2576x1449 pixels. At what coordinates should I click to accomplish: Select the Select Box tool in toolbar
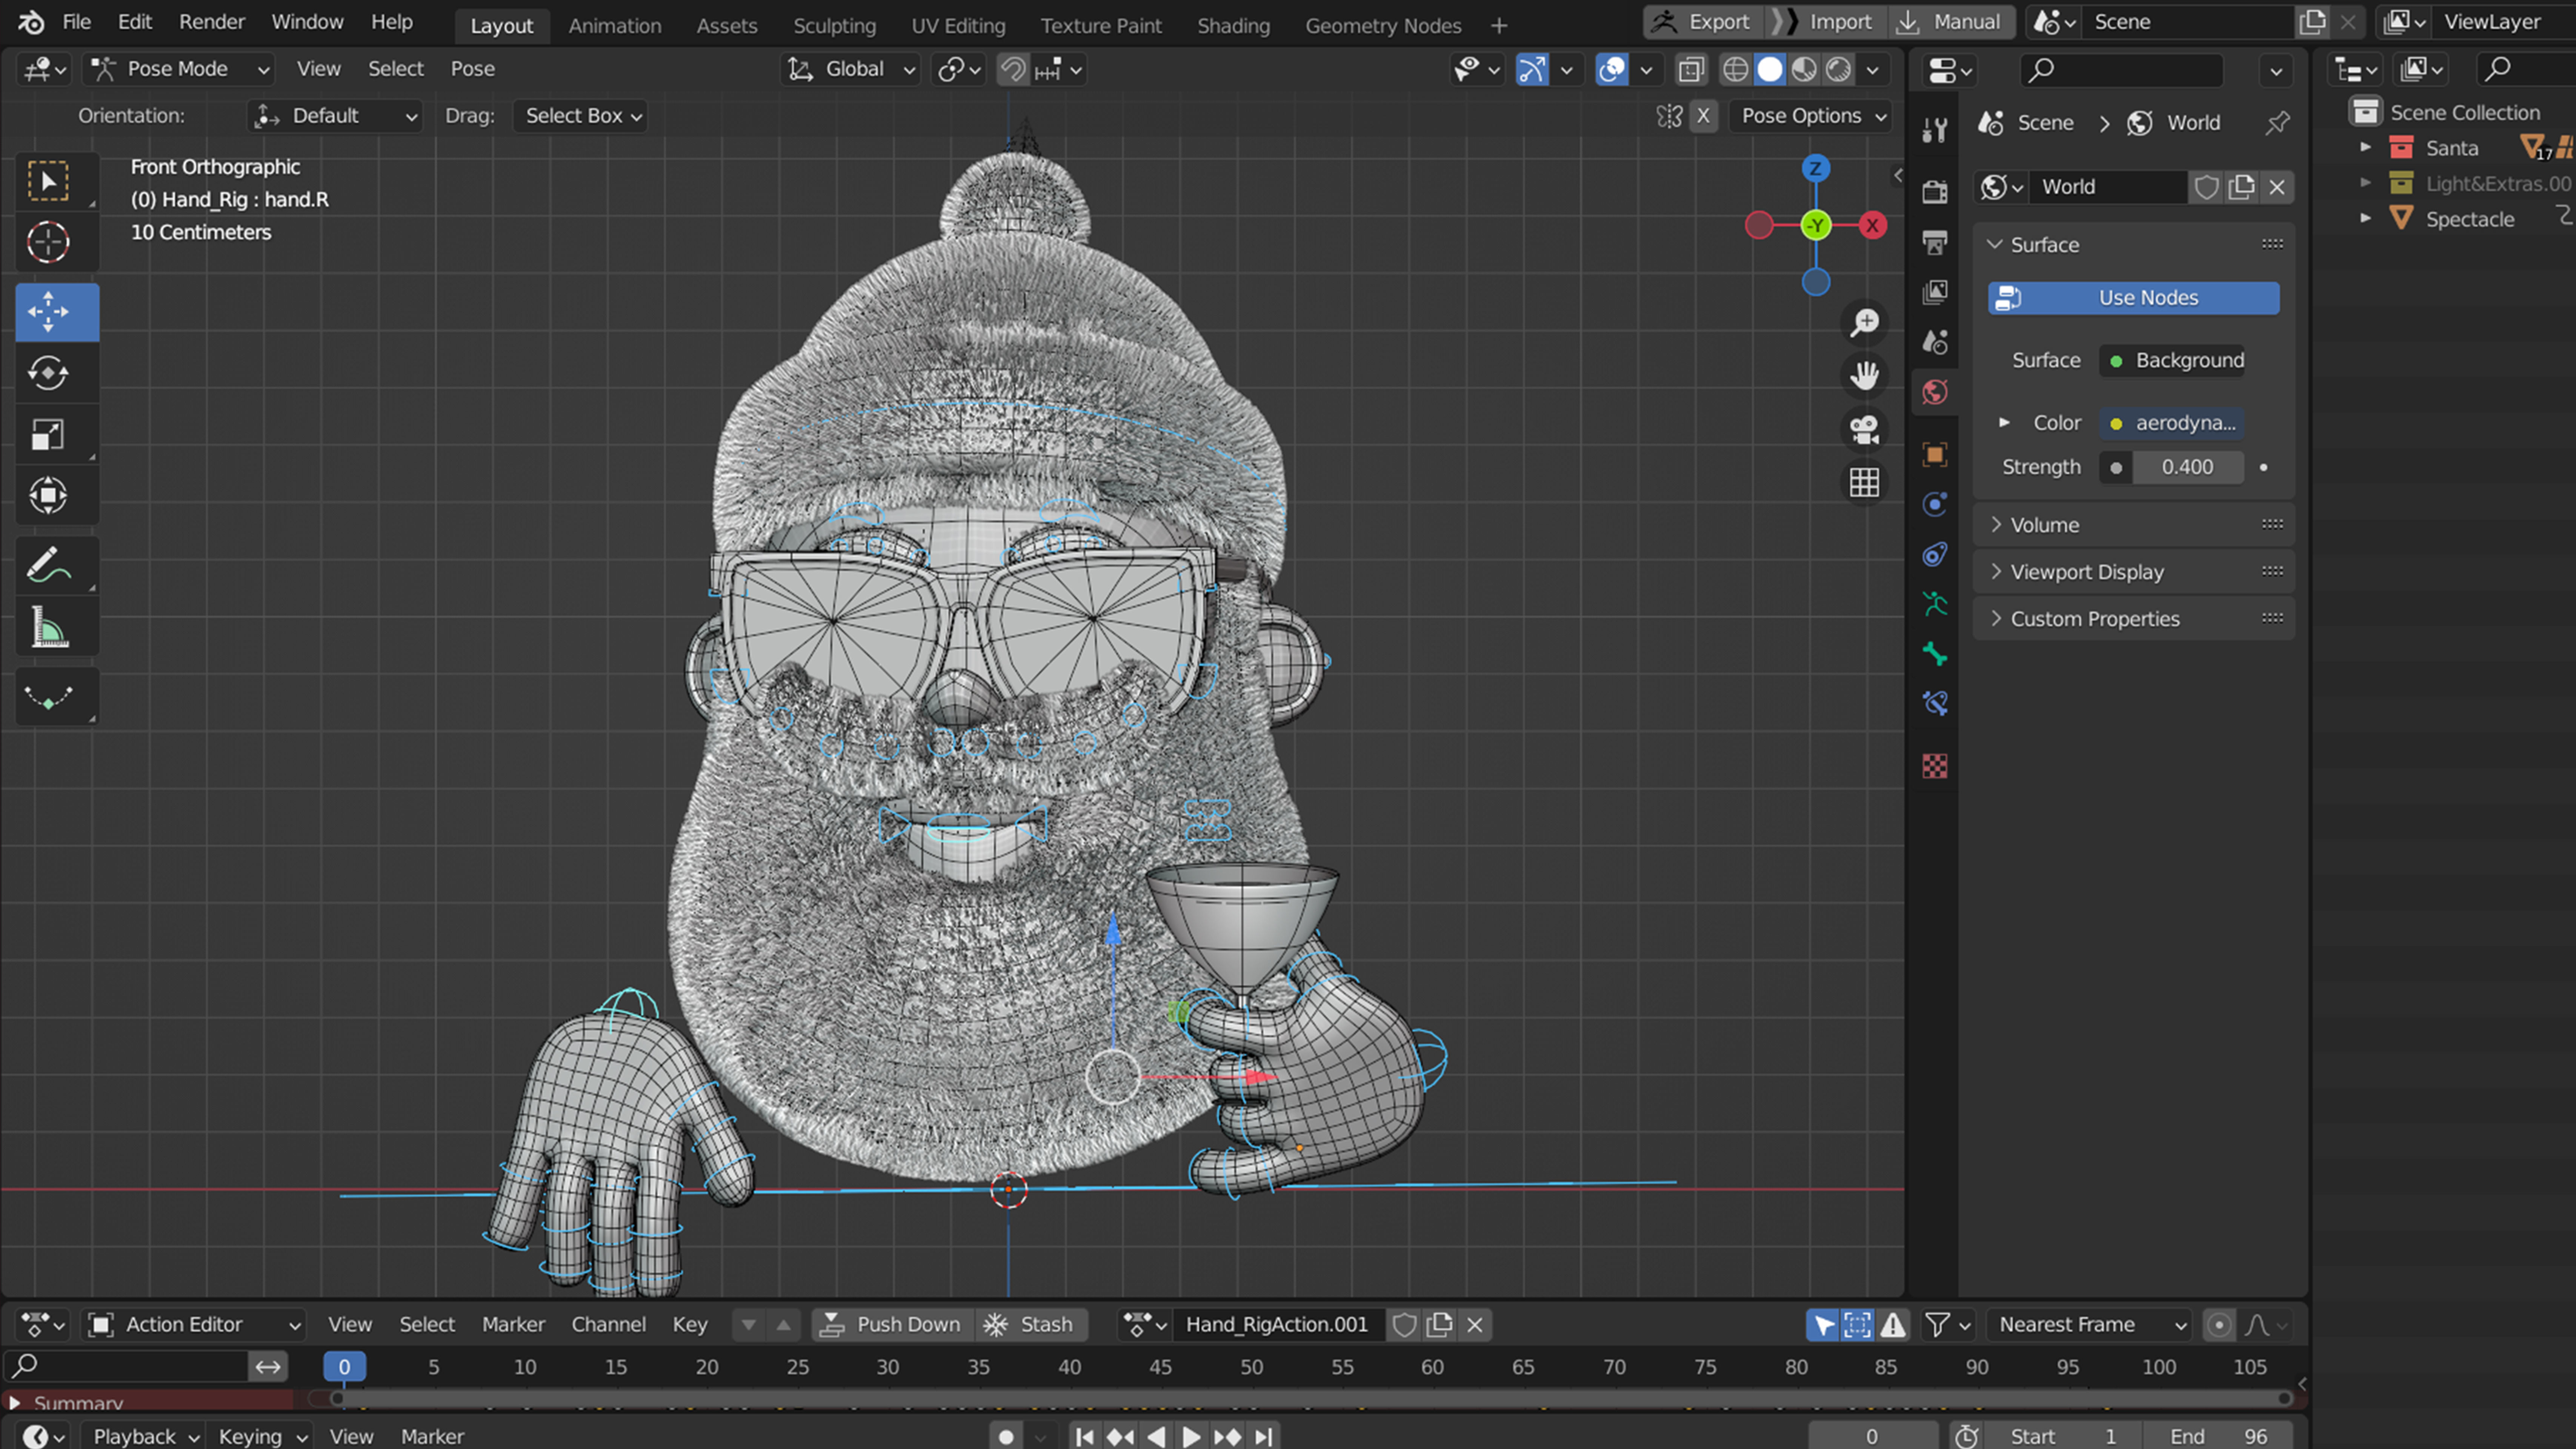click(48, 181)
